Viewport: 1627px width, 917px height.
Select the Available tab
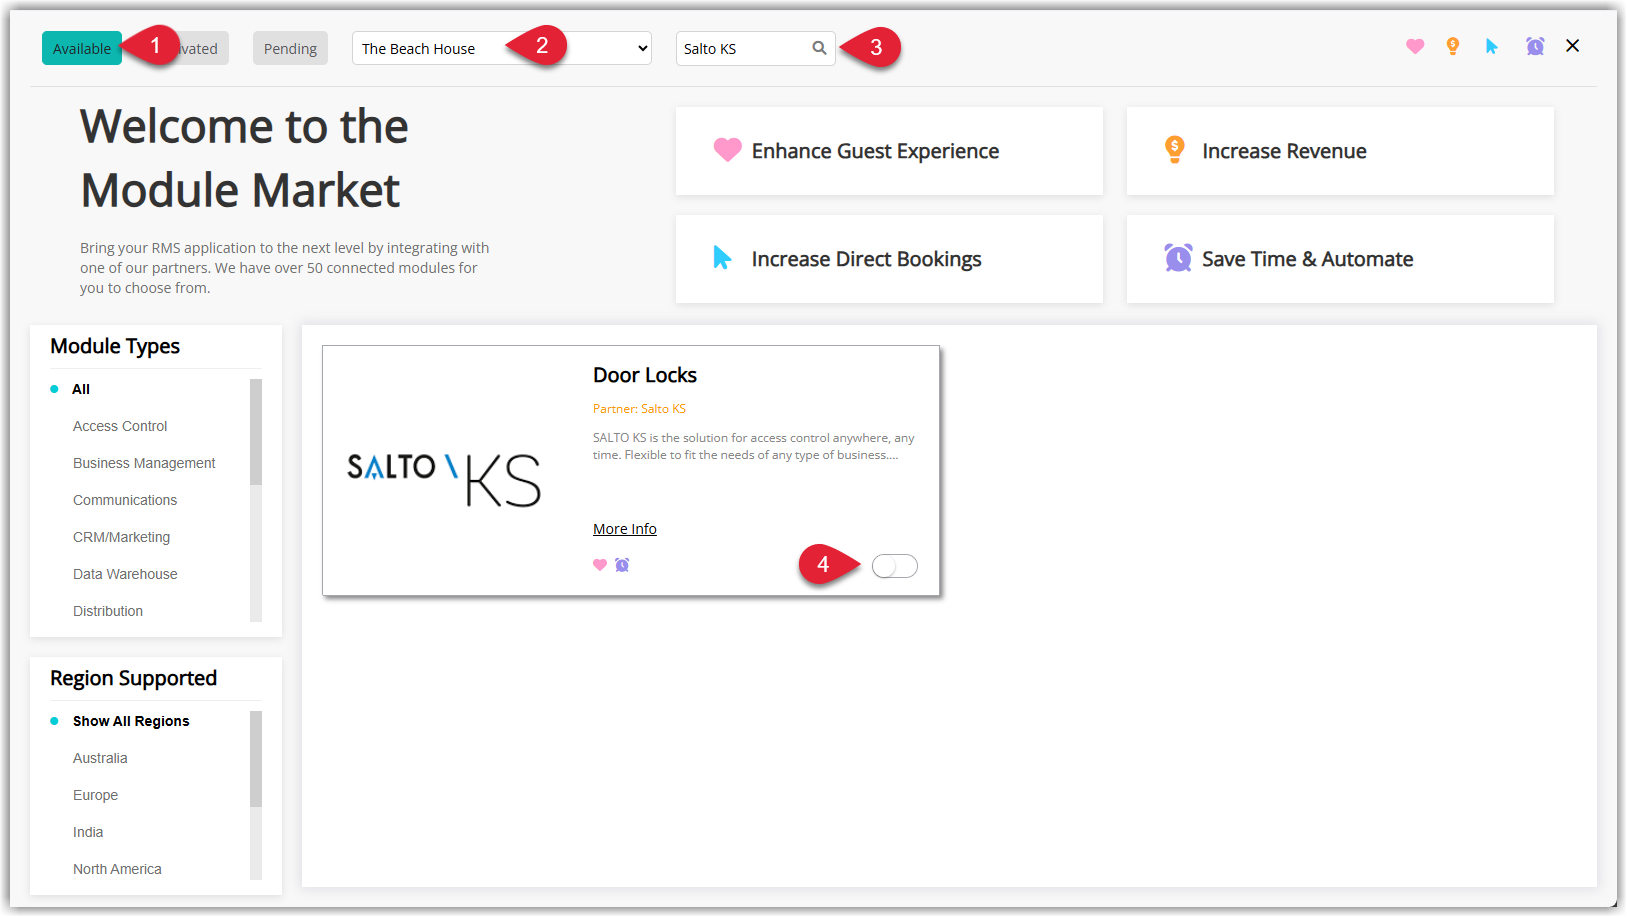coord(82,48)
